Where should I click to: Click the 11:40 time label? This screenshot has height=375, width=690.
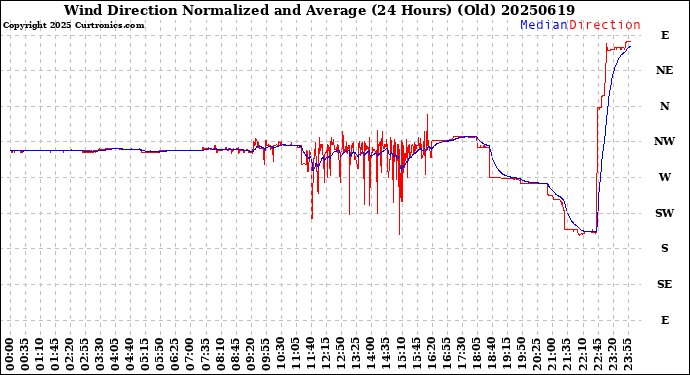311,354
